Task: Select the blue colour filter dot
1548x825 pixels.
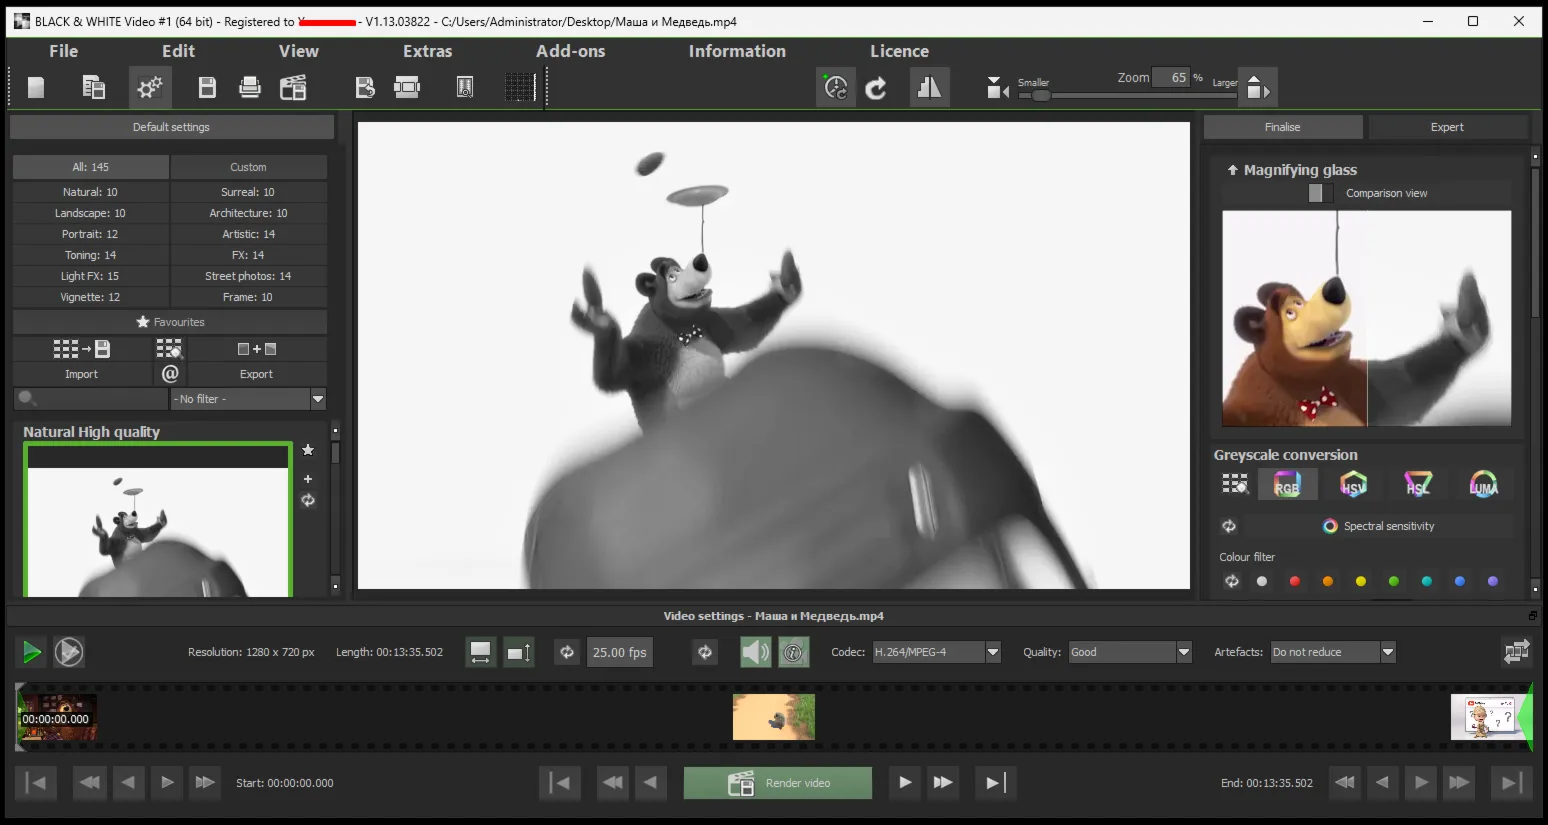Action: coord(1460,581)
